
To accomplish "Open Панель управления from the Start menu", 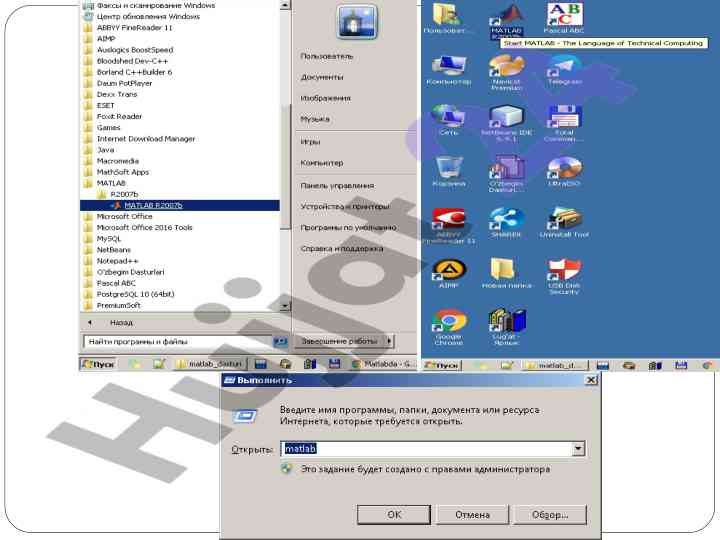I will tap(337, 185).
